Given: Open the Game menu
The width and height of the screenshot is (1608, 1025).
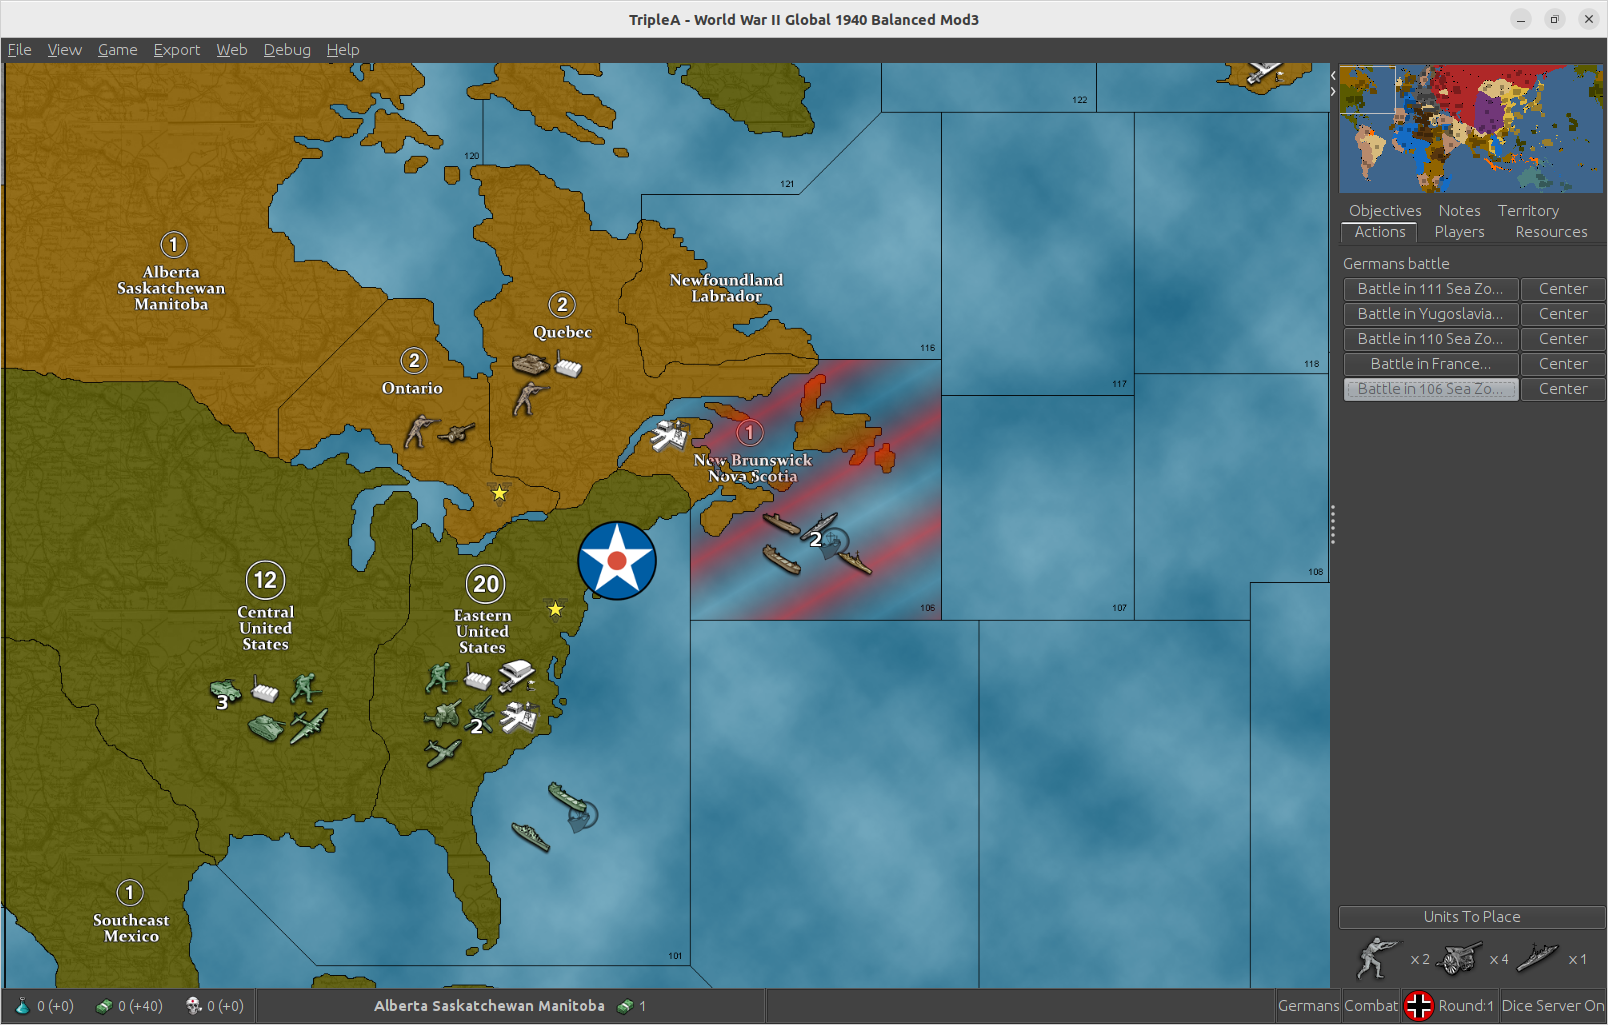Looking at the screenshot, I should 117,50.
